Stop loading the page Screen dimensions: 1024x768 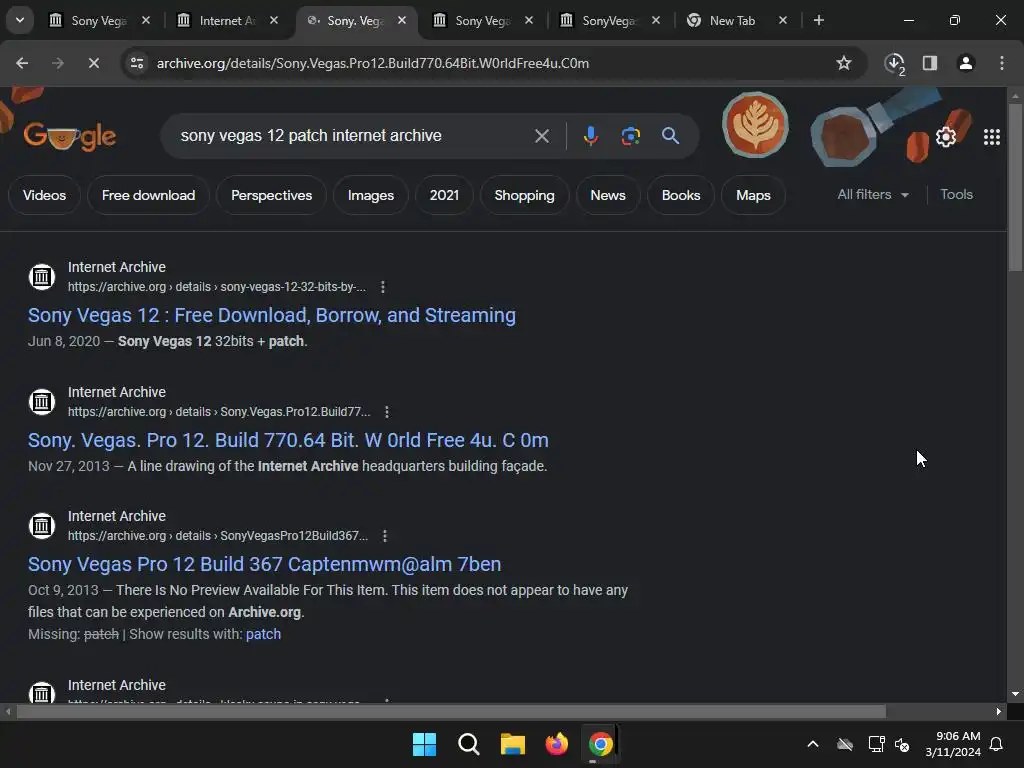click(93, 63)
